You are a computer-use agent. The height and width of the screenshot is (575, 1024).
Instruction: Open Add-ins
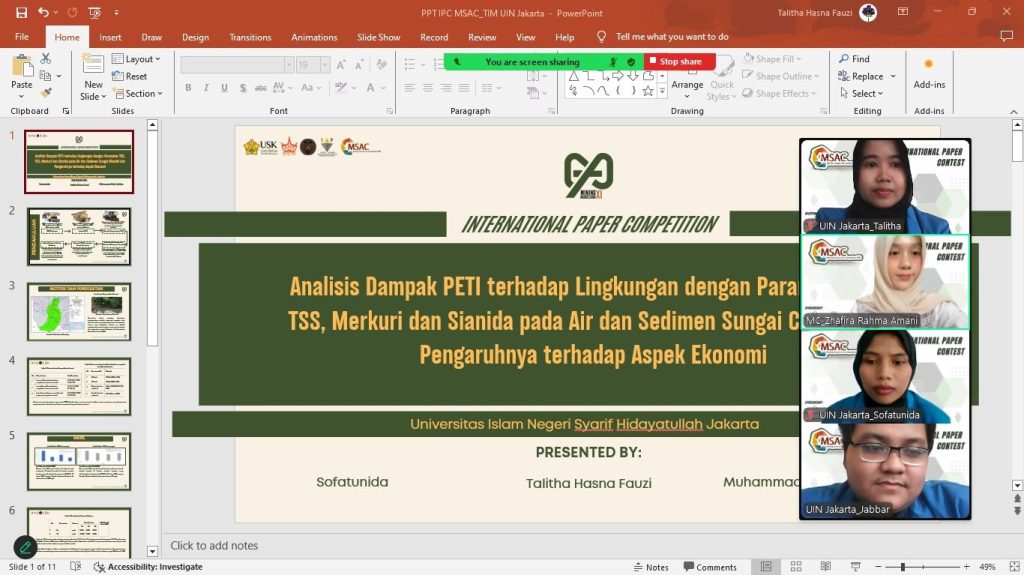coord(929,73)
